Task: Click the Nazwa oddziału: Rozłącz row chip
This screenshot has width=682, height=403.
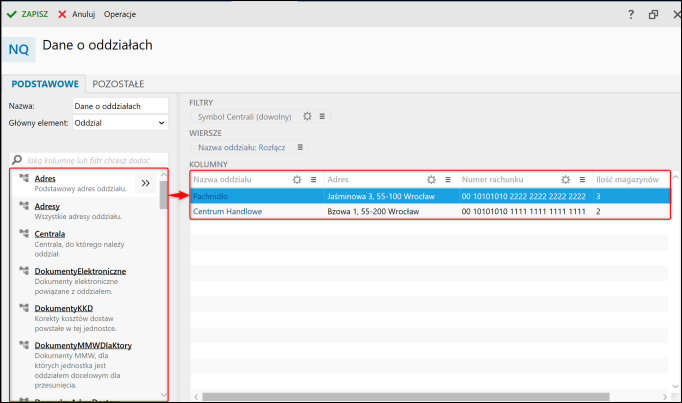Action: (x=242, y=147)
